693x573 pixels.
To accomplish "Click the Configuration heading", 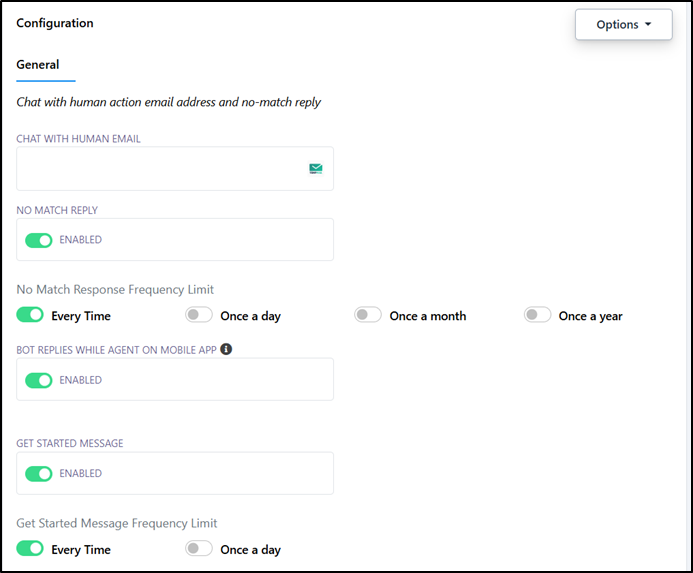I will click(x=55, y=23).
